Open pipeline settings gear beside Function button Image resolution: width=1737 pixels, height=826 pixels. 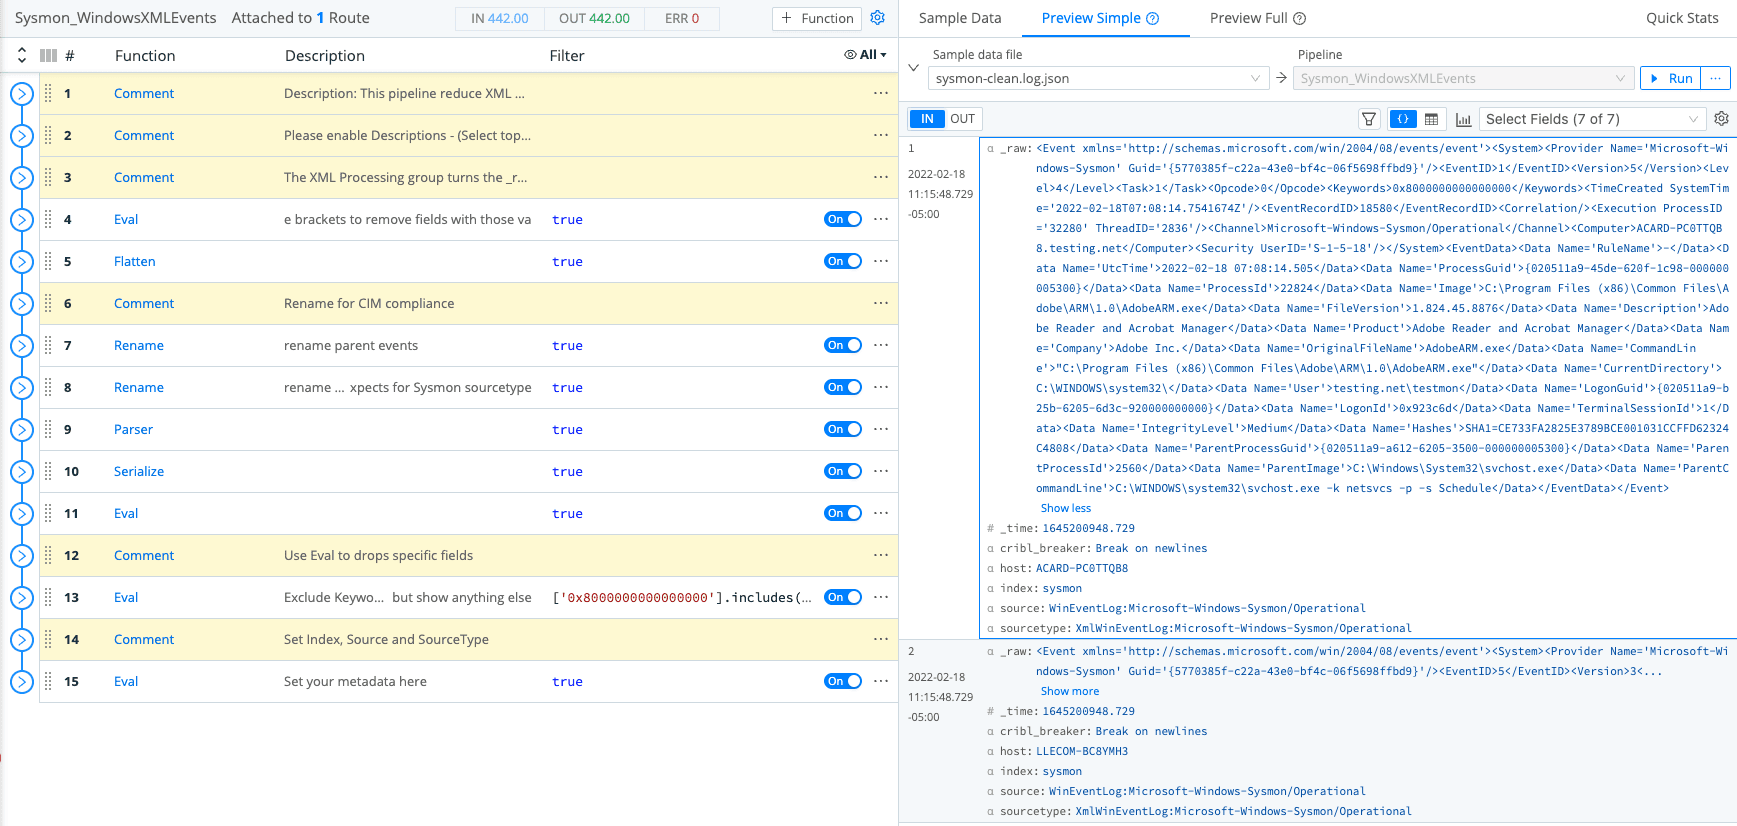(x=877, y=18)
